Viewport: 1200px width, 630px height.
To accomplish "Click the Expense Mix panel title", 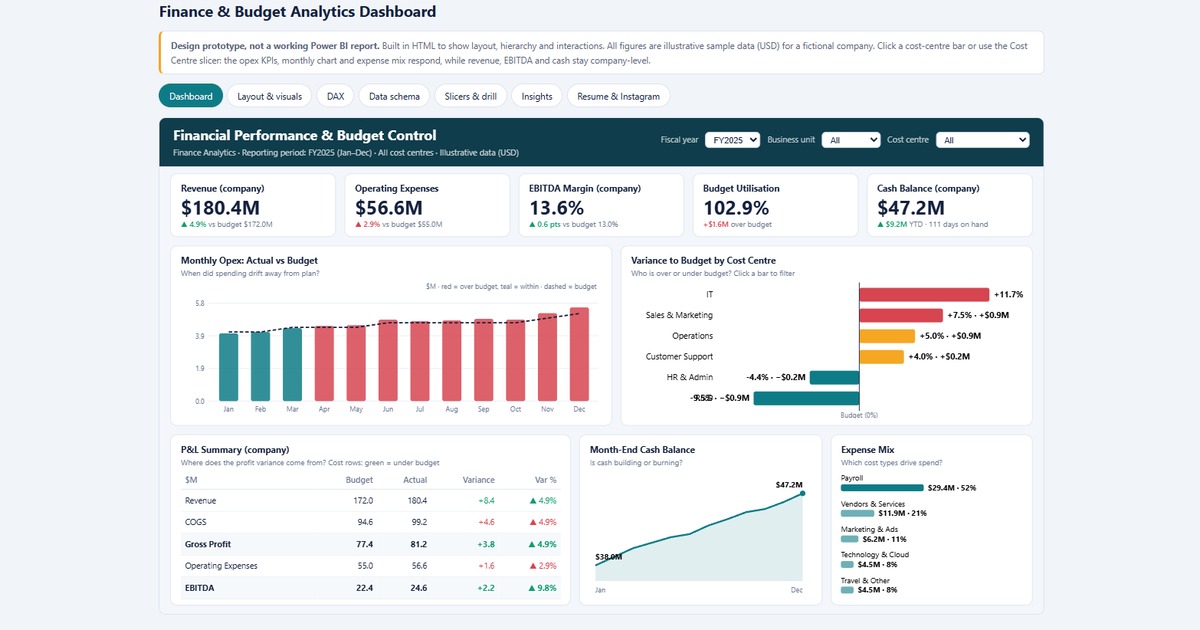I will 869,450.
